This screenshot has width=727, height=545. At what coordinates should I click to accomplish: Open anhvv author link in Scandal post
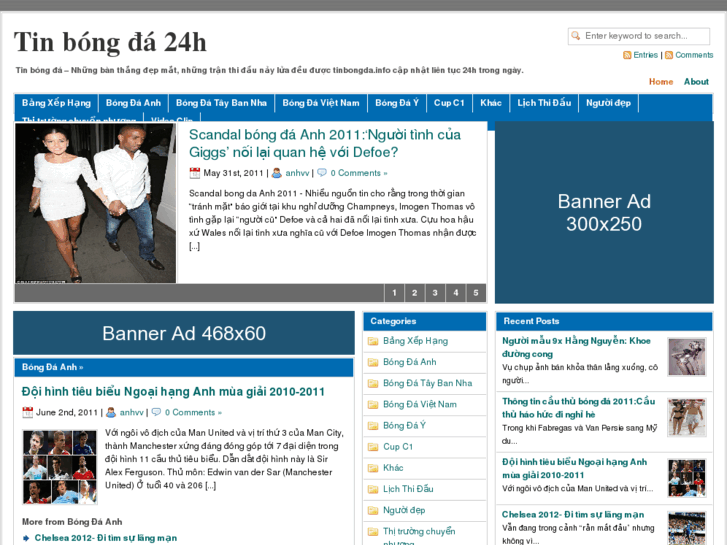297,173
